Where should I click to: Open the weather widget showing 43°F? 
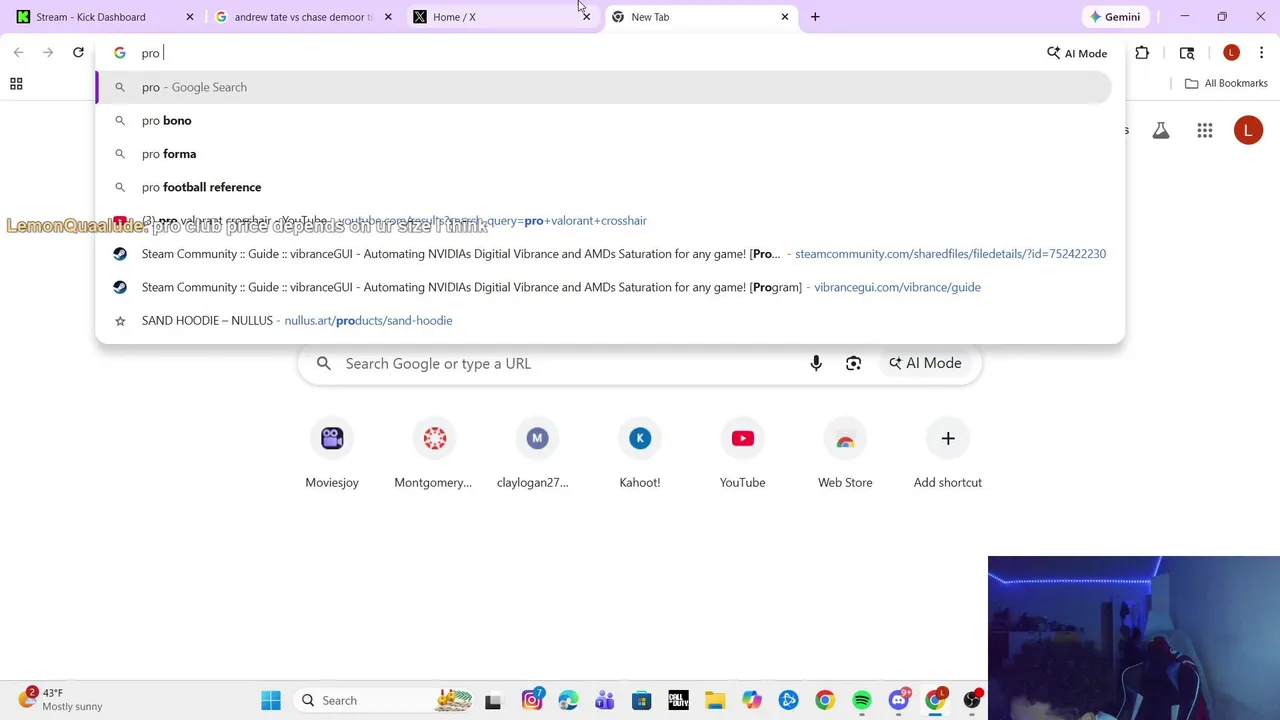pyautogui.click(x=62, y=699)
